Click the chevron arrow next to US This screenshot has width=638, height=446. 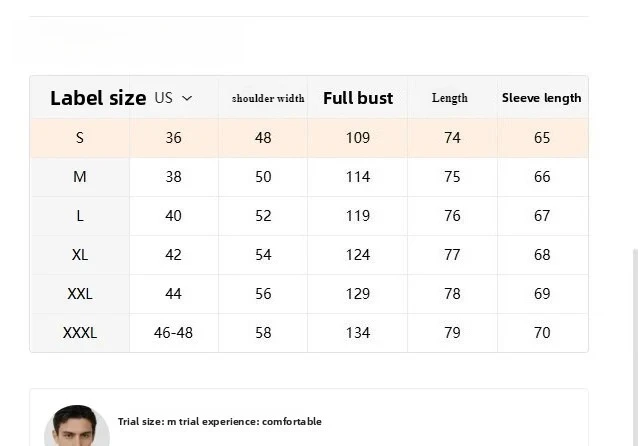pos(187,98)
